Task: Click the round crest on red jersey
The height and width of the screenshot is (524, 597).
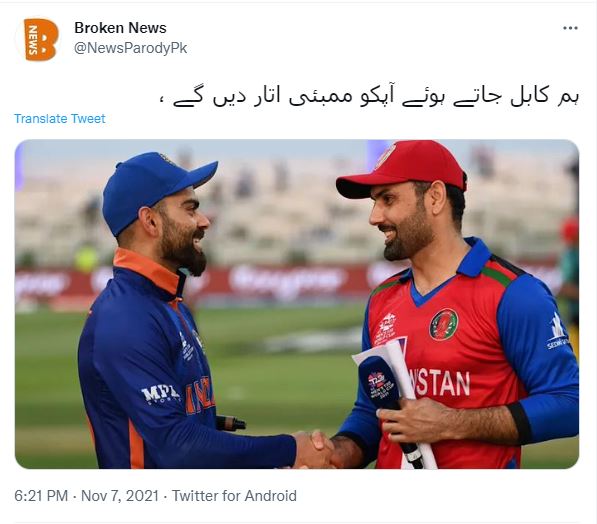Action: tap(444, 324)
